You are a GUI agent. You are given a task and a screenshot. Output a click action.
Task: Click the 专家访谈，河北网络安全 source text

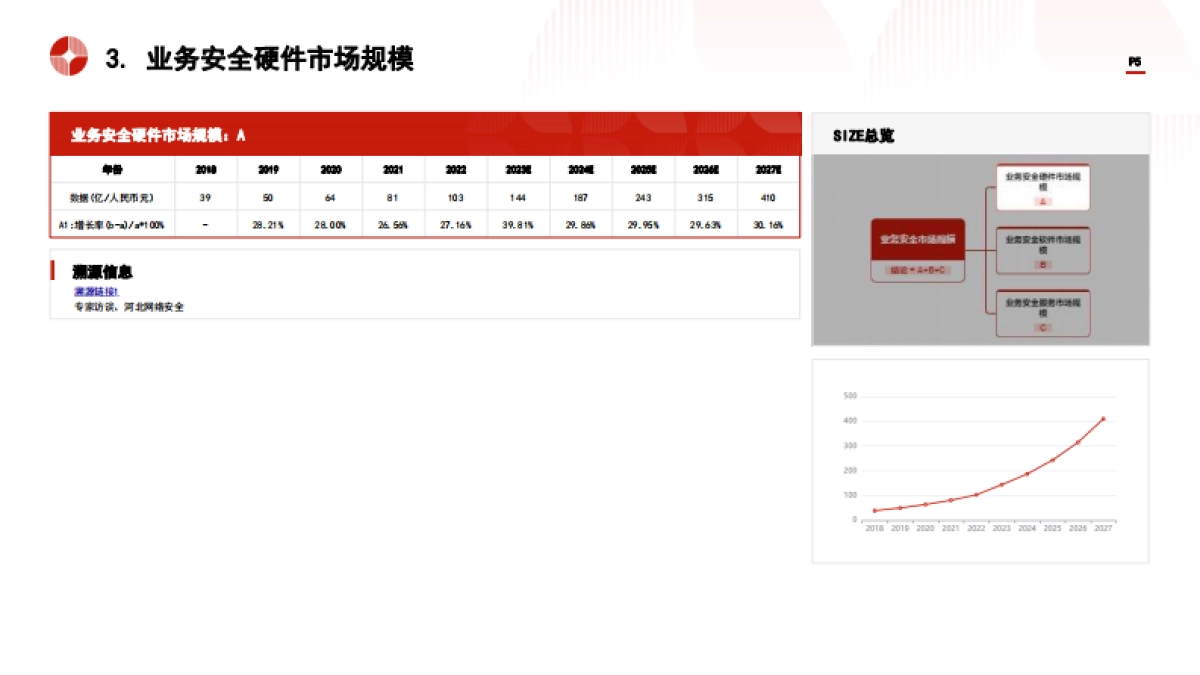pos(127,307)
